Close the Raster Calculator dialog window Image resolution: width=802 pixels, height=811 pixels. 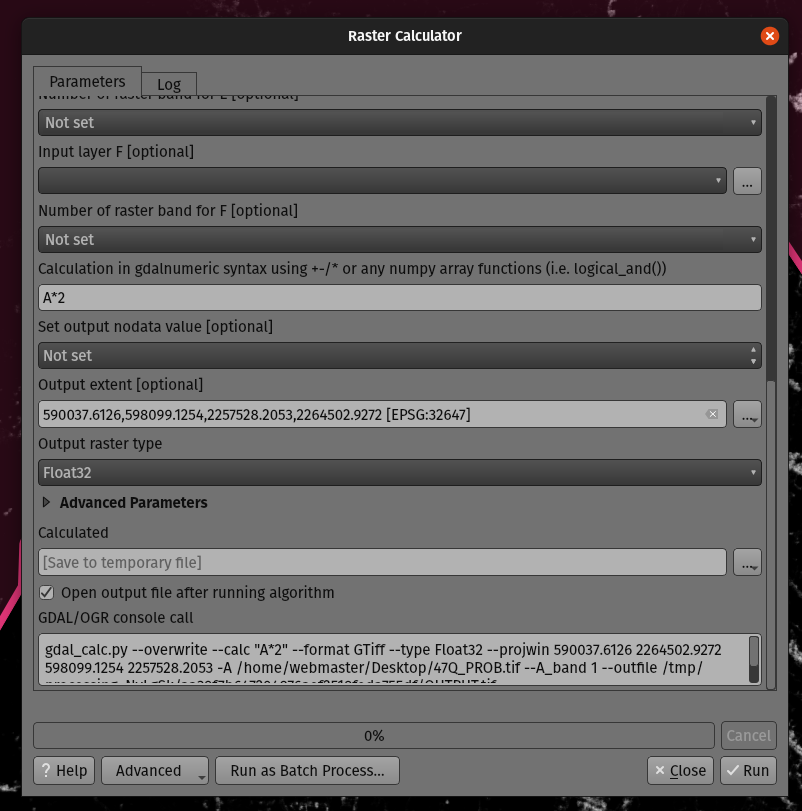pos(769,36)
